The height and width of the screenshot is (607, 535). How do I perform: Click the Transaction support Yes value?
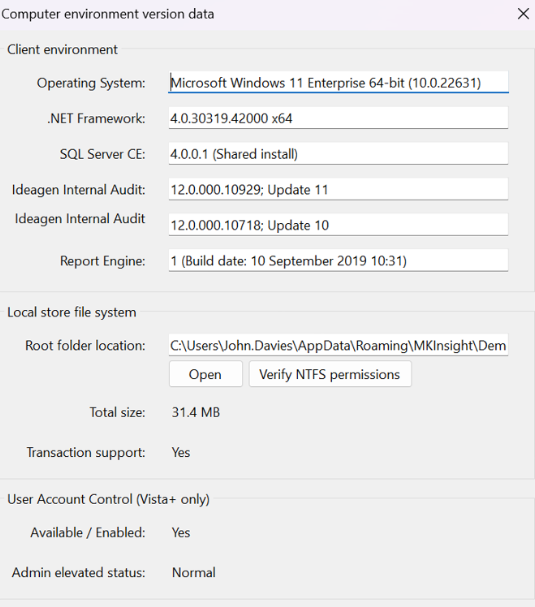point(181,452)
